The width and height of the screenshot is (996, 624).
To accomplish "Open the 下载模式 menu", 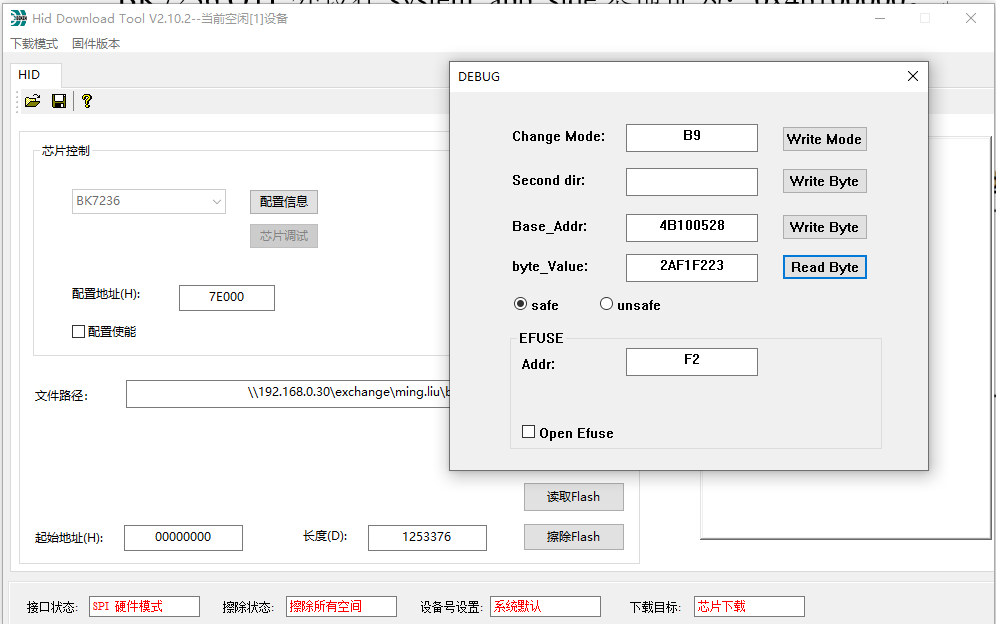I will 34,44.
